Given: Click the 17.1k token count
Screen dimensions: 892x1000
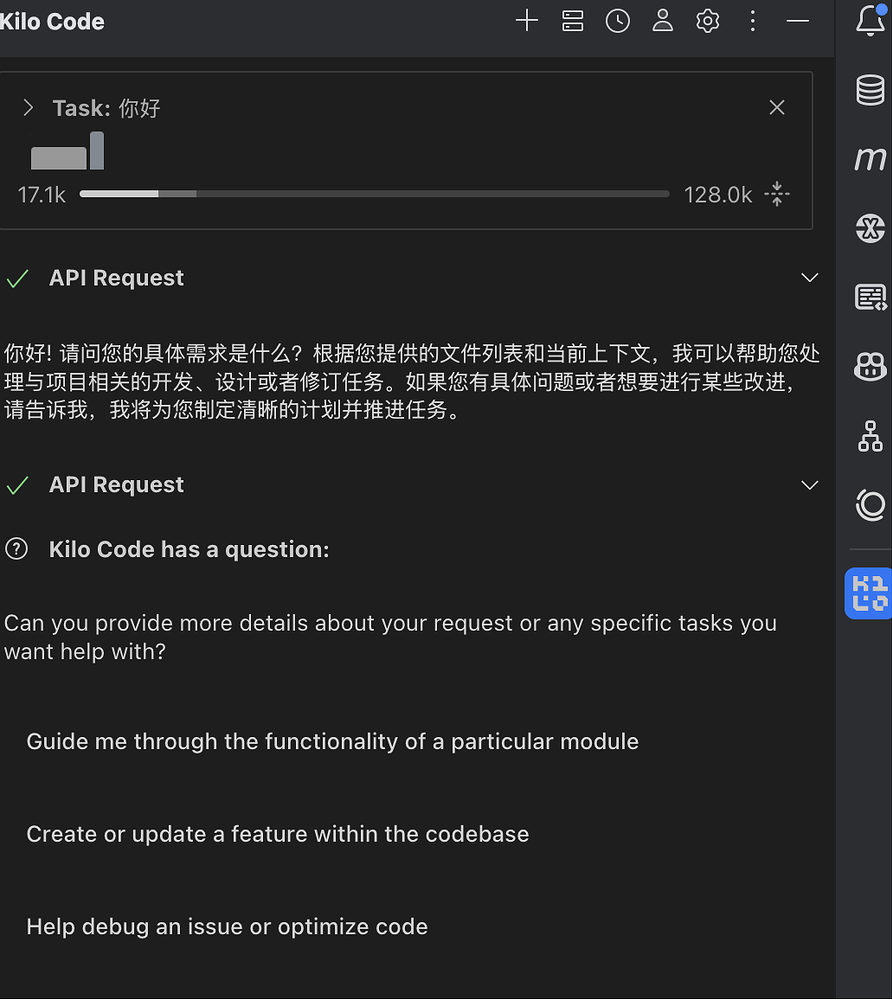Looking at the screenshot, I should (41, 195).
